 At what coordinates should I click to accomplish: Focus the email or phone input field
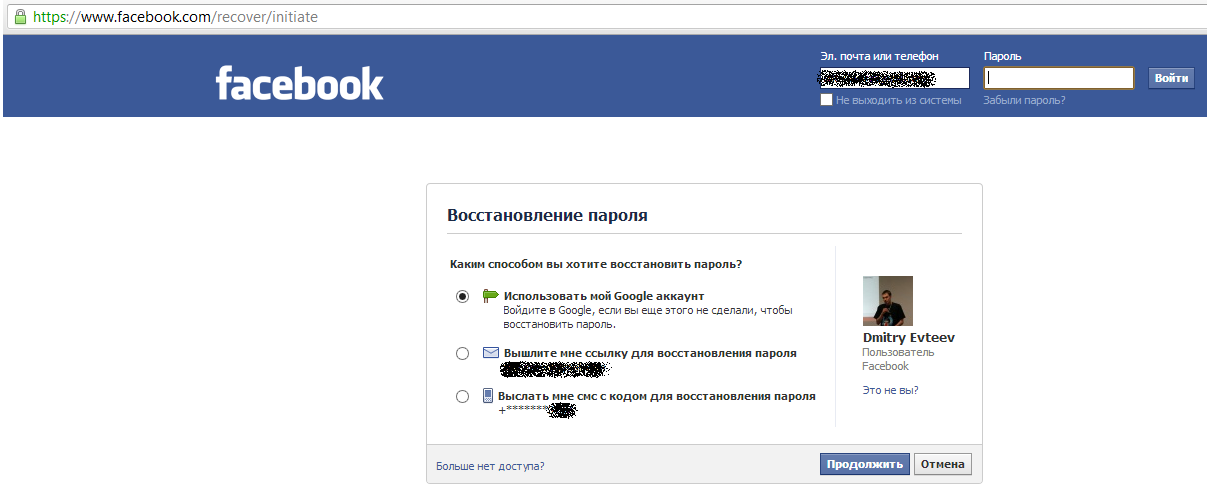pos(894,78)
